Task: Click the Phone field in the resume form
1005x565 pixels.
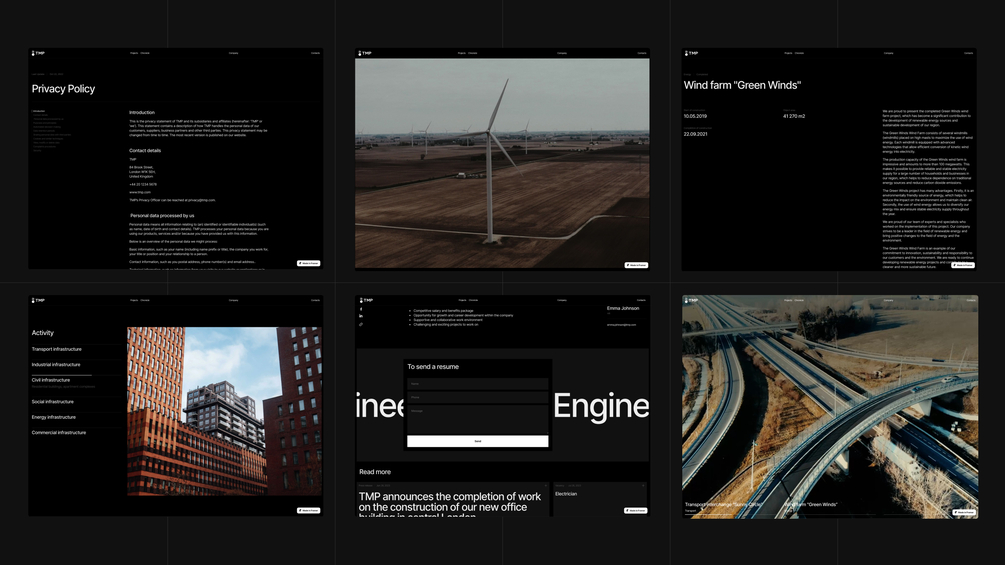Action: 478,398
